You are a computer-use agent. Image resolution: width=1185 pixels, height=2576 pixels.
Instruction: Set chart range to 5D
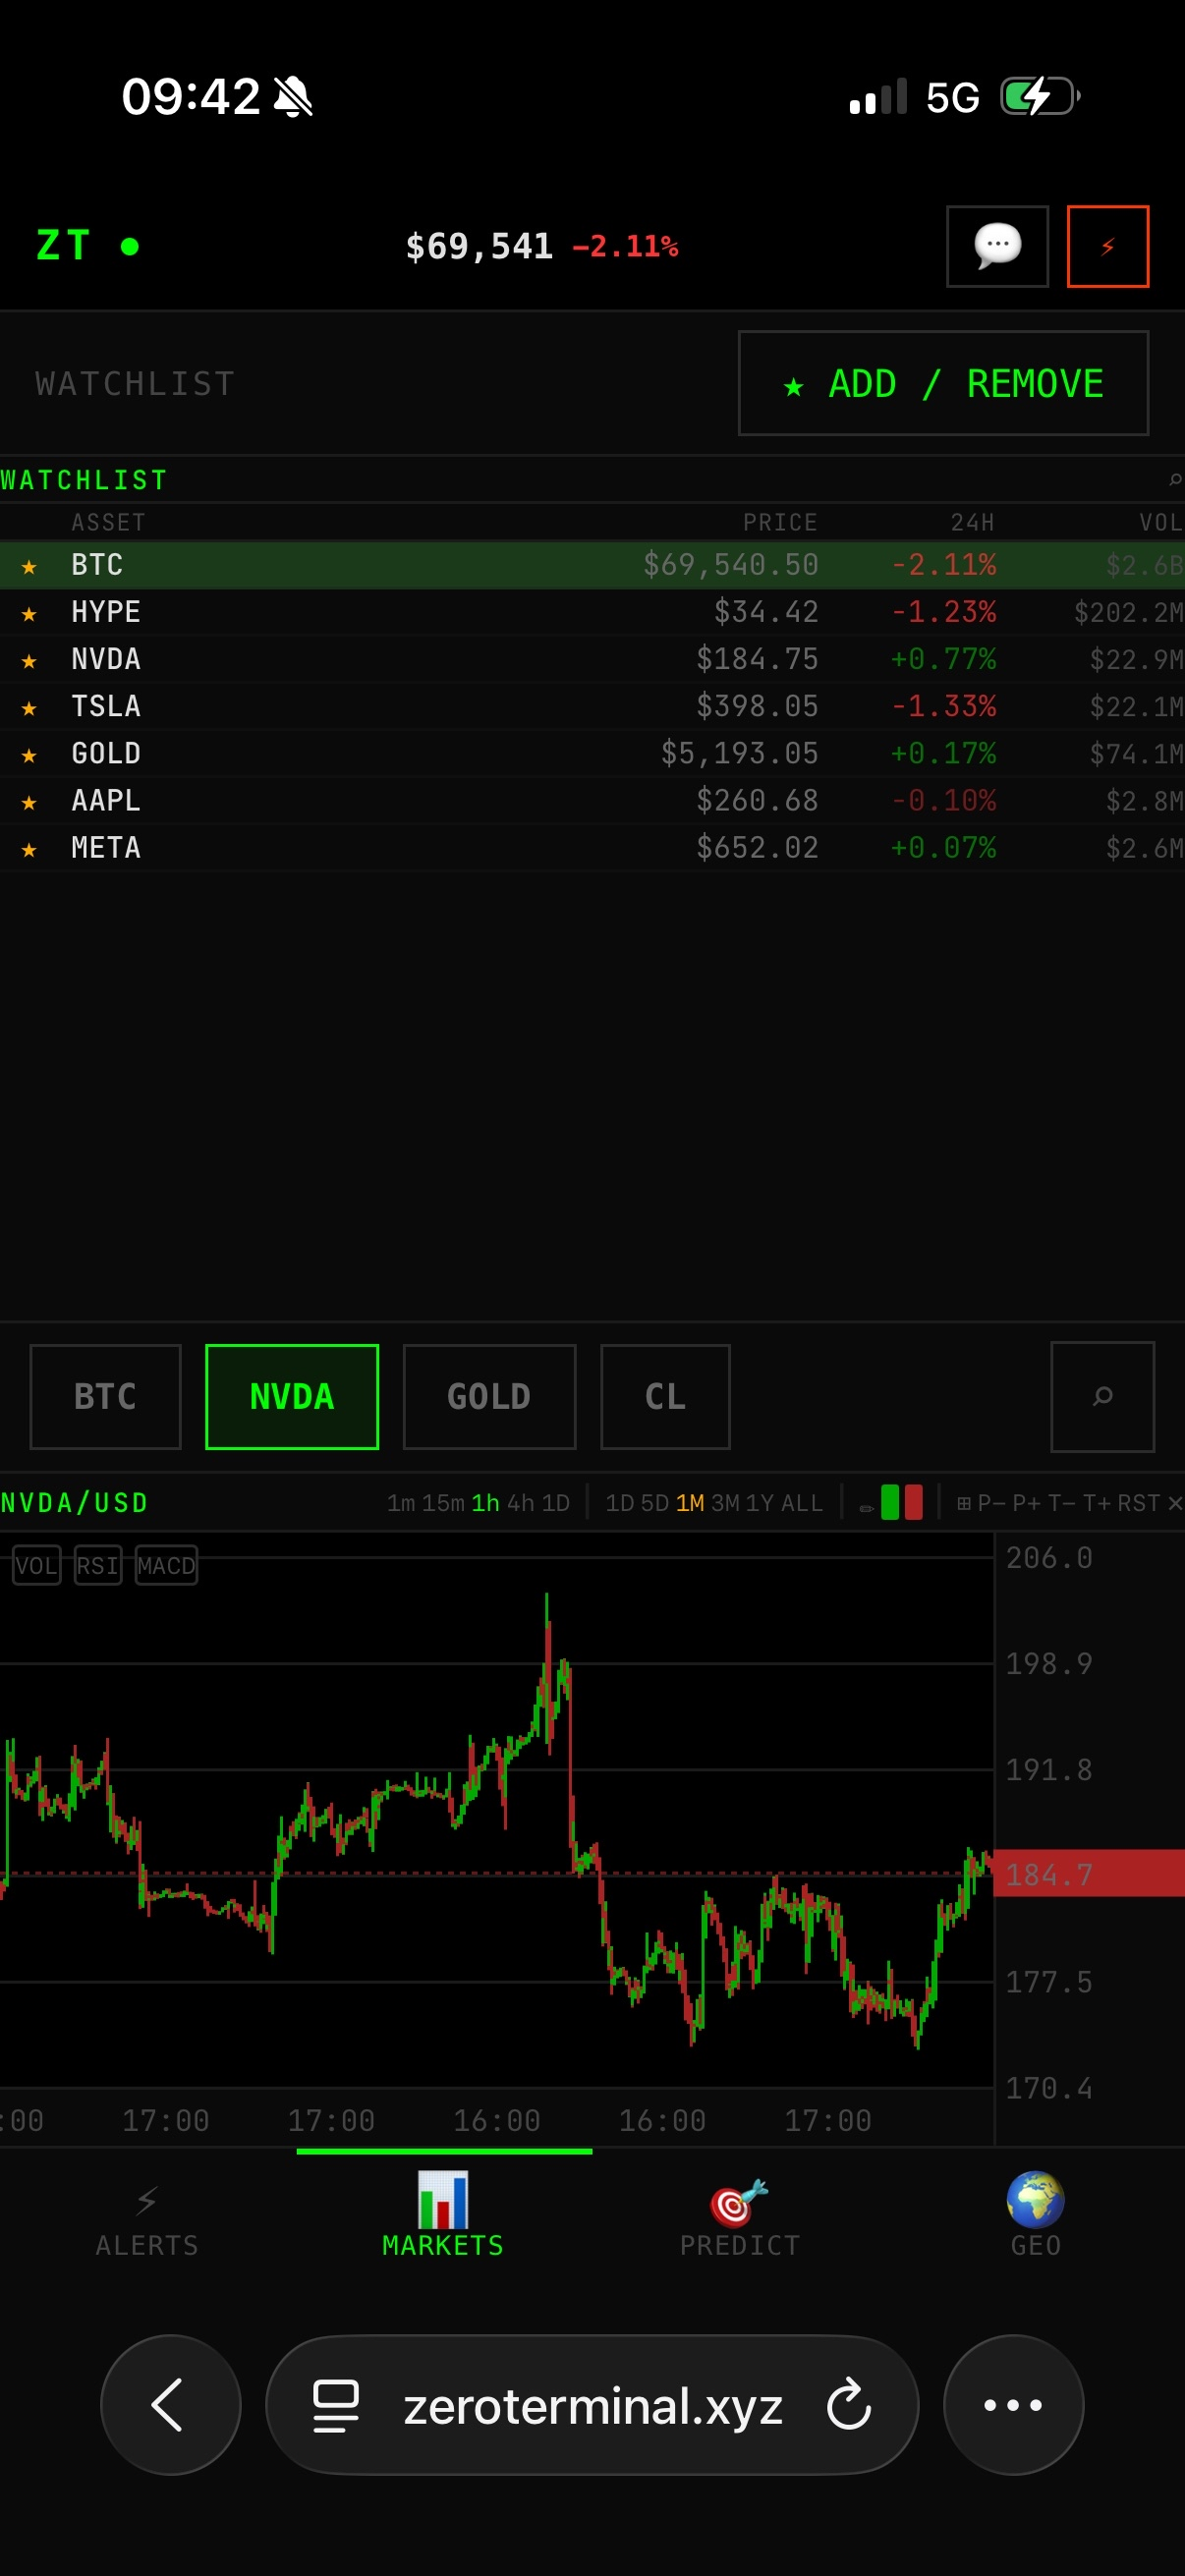(654, 1503)
